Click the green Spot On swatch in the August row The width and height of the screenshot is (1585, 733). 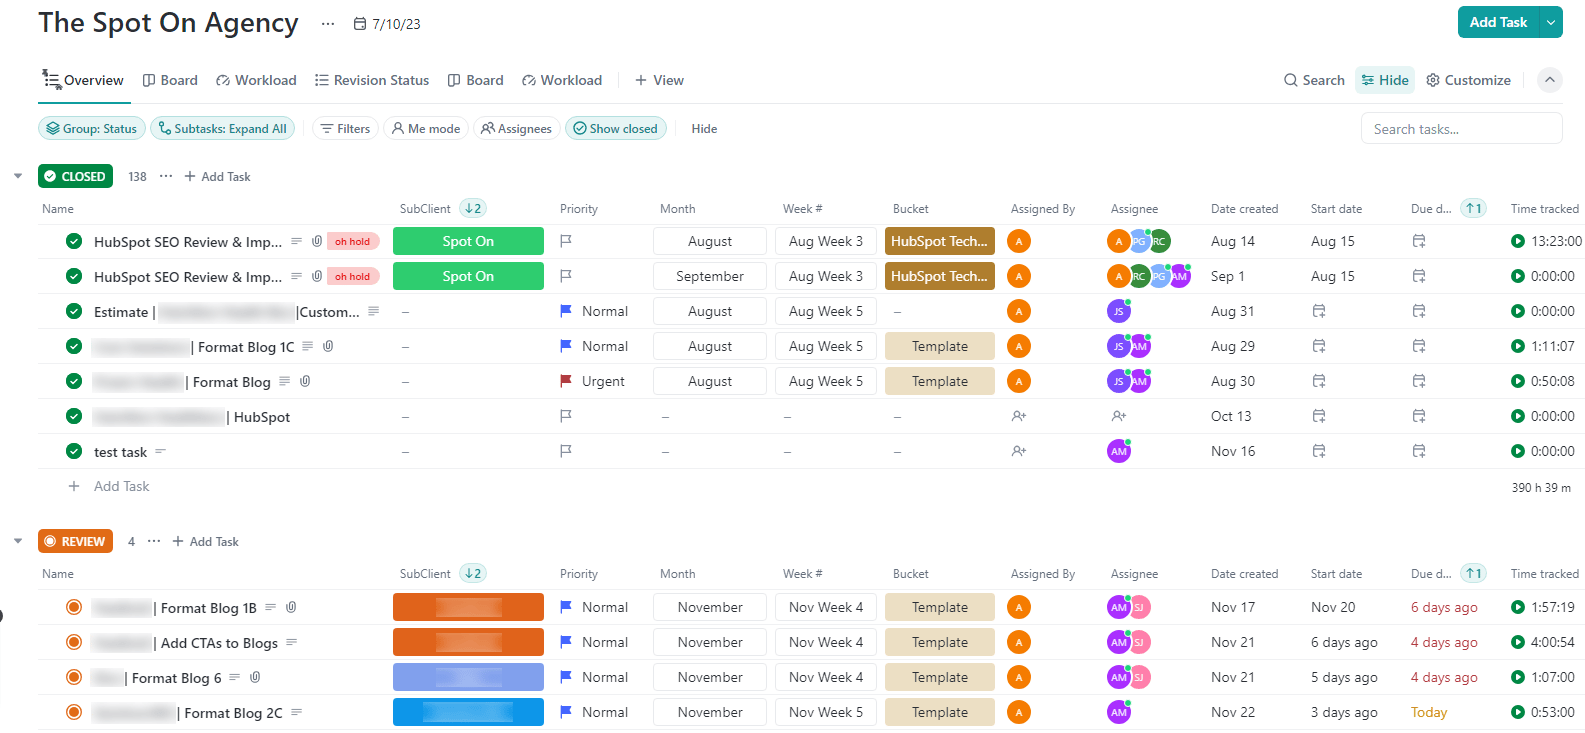tap(468, 241)
